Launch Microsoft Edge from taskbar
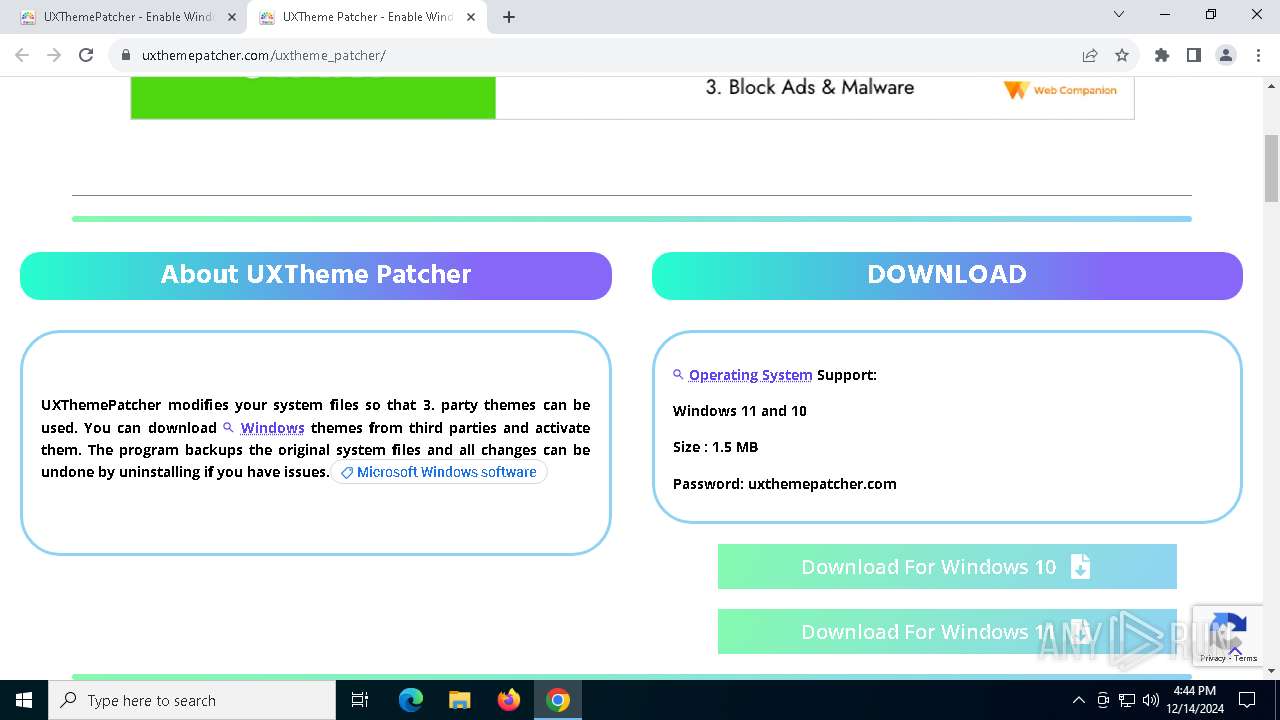 pyautogui.click(x=411, y=700)
